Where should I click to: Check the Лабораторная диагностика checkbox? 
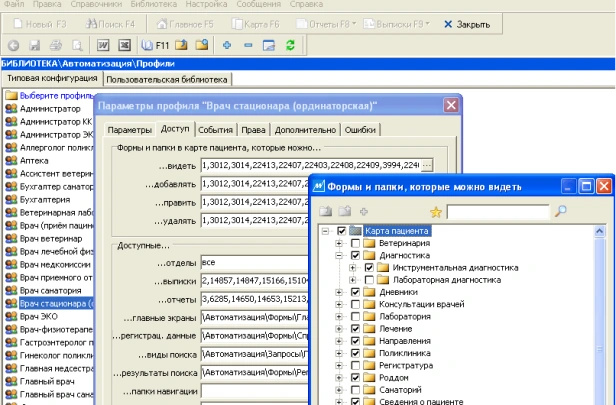coord(369,280)
